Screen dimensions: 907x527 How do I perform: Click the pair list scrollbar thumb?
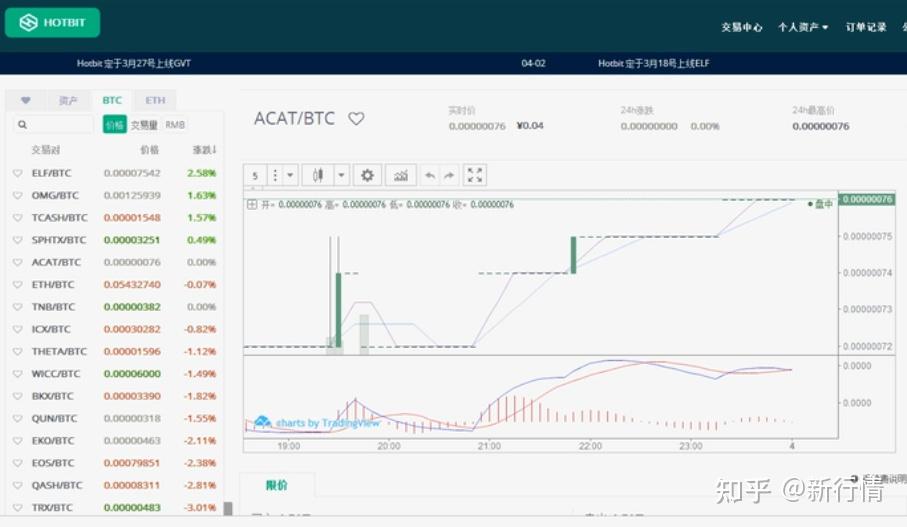click(x=228, y=508)
